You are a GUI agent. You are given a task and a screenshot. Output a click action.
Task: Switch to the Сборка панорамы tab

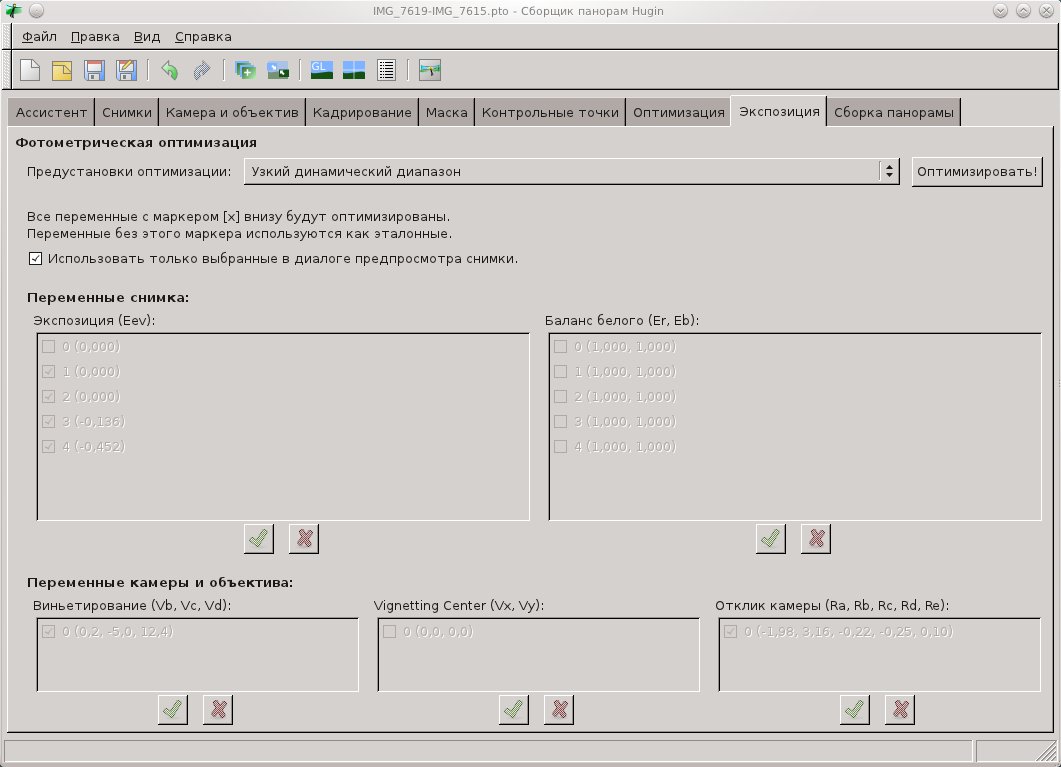[x=895, y=113]
